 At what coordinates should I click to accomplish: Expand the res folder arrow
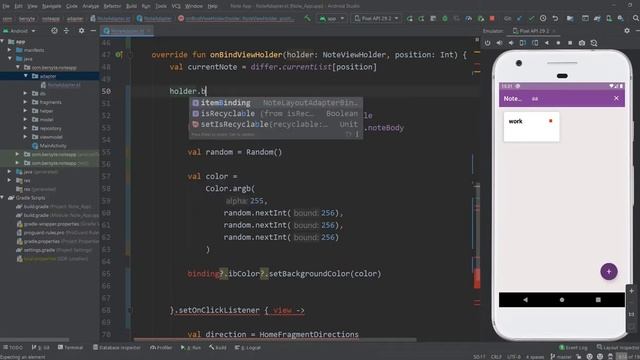point(10,180)
